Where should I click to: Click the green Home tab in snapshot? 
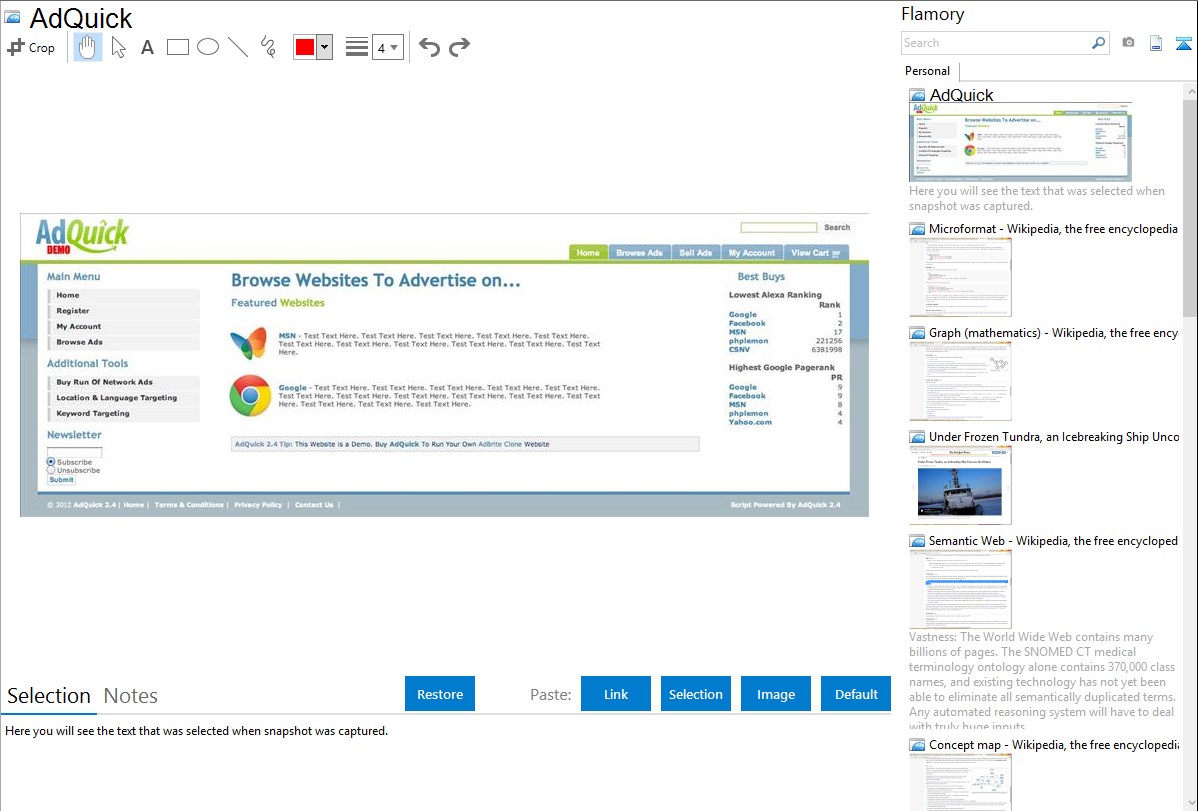tap(588, 252)
